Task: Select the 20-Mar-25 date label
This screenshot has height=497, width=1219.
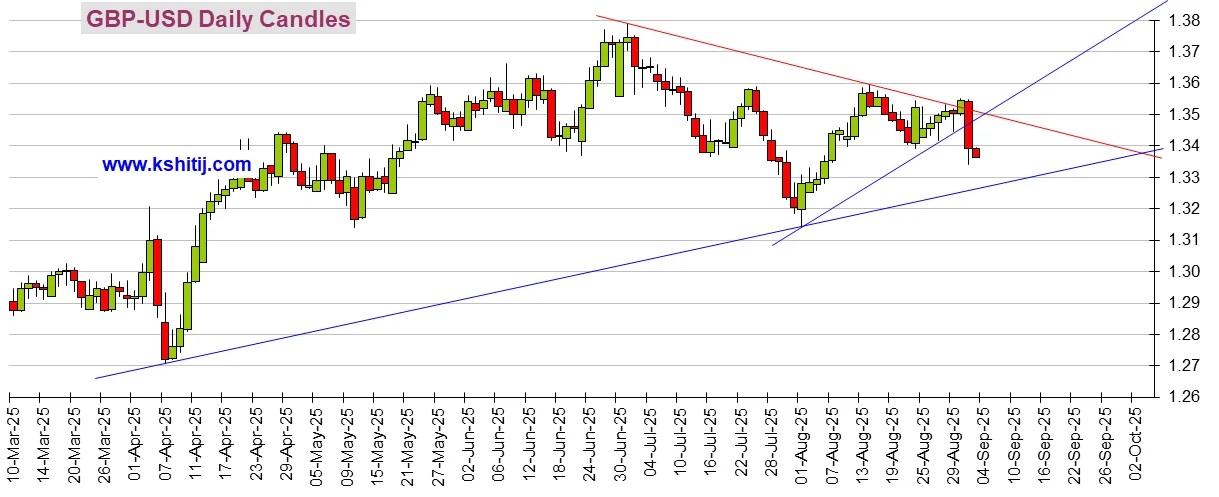Action: point(72,447)
